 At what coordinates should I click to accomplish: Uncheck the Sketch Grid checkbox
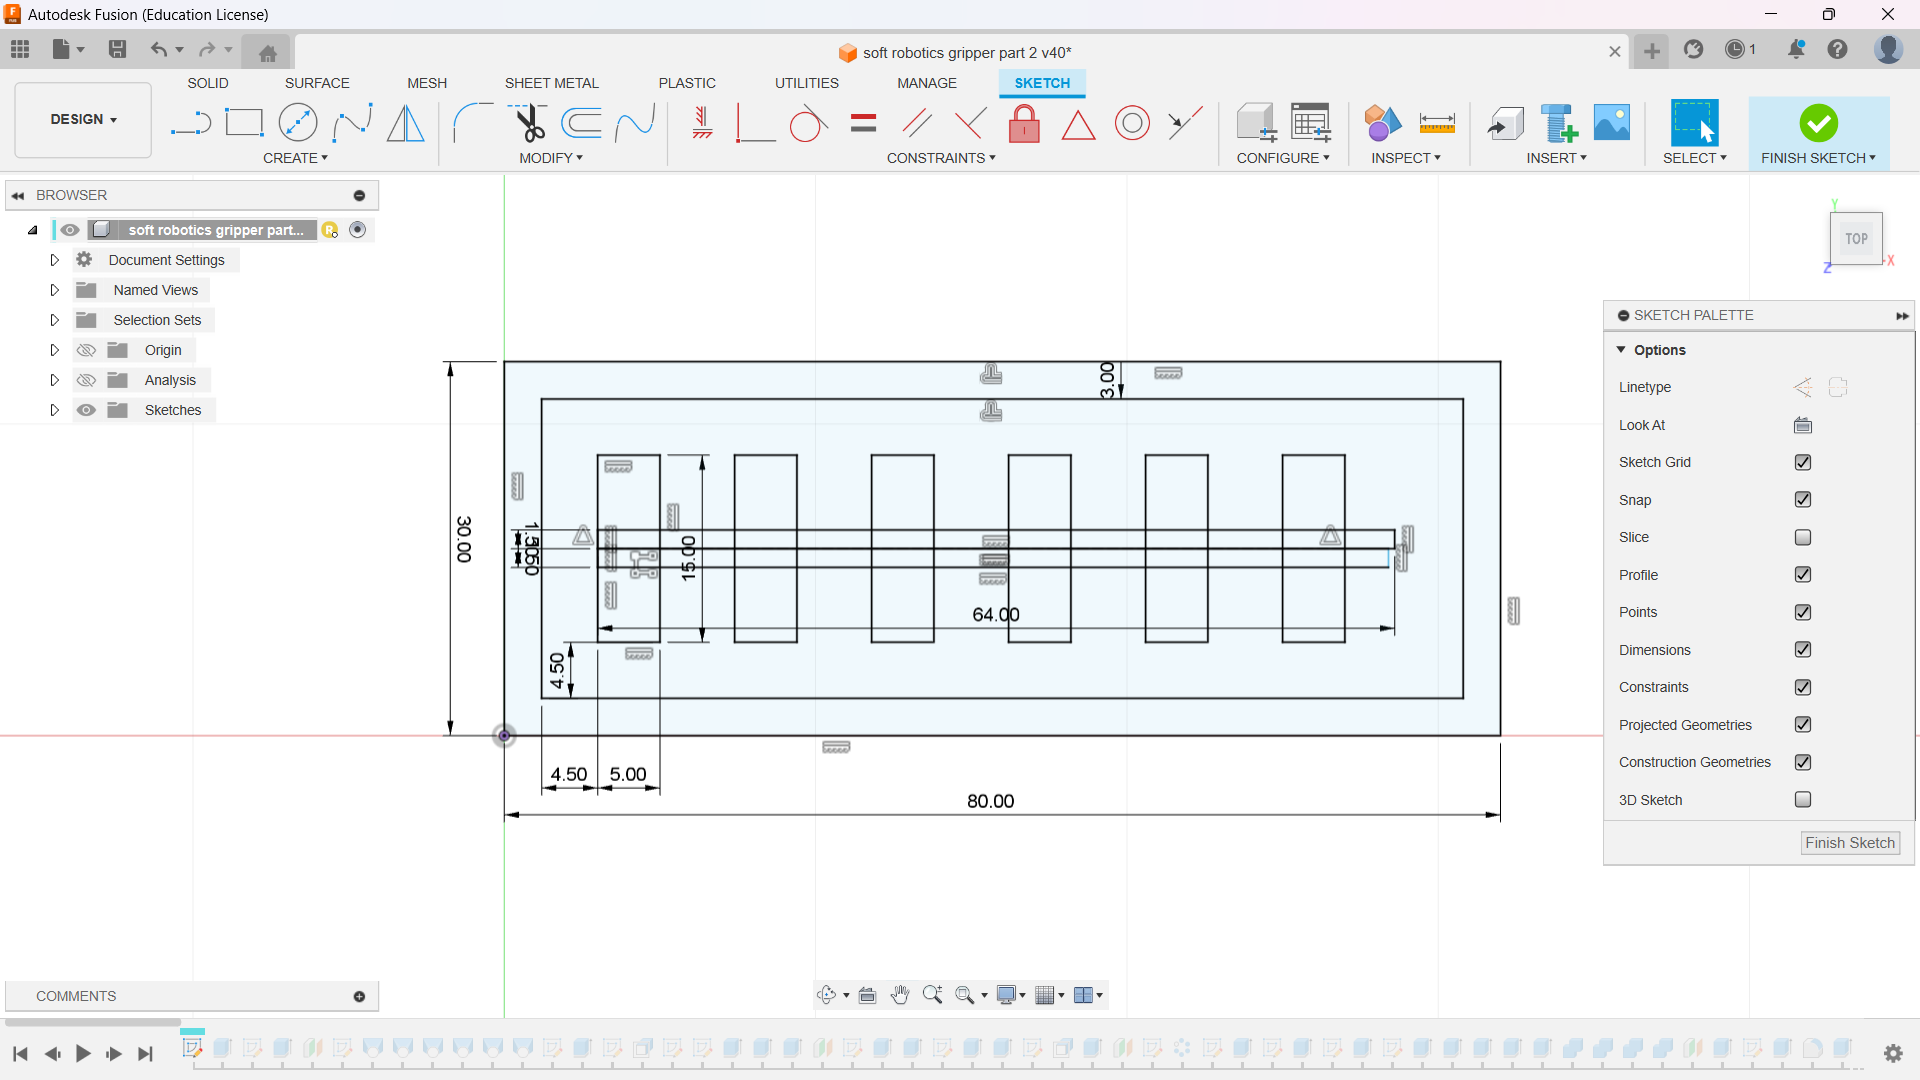click(1802, 462)
